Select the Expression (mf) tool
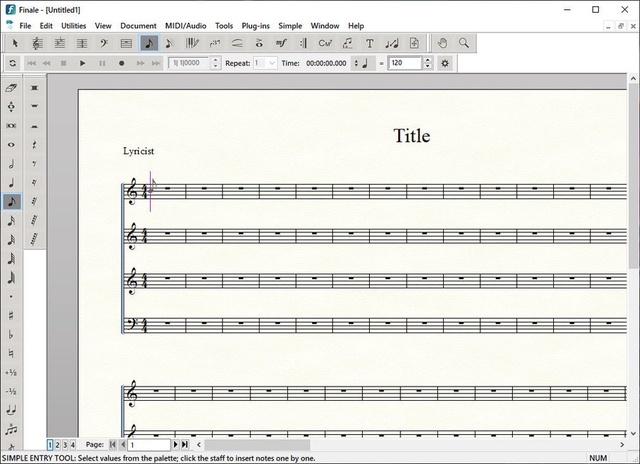Viewport: 640px width, 464px height. (x=281, y=43)
